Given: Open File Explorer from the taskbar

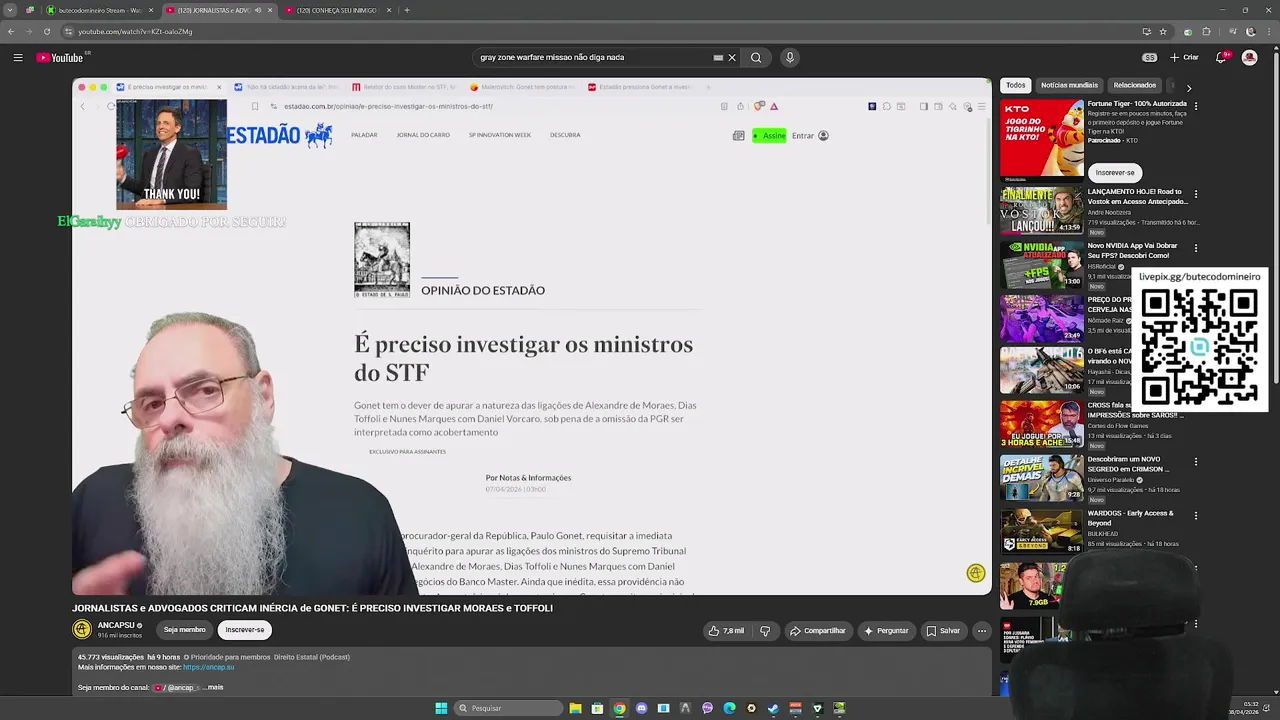Looking at the screenshot, I should click(576, 708).
